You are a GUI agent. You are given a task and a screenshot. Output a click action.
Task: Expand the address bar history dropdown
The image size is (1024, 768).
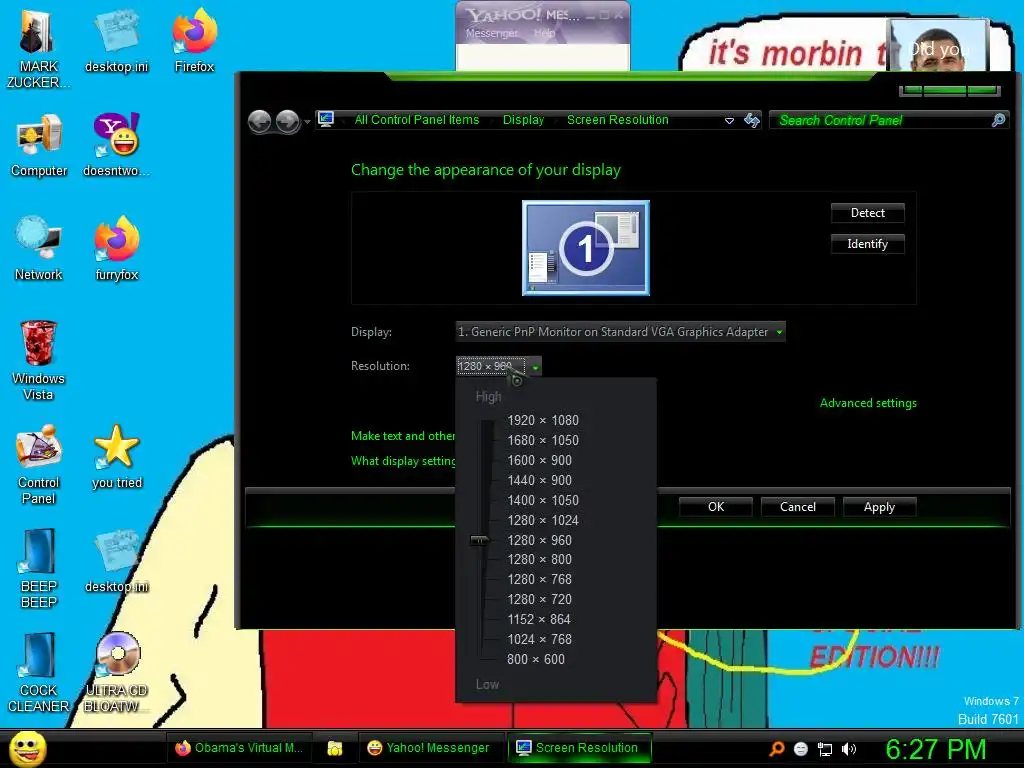point(729,121)
